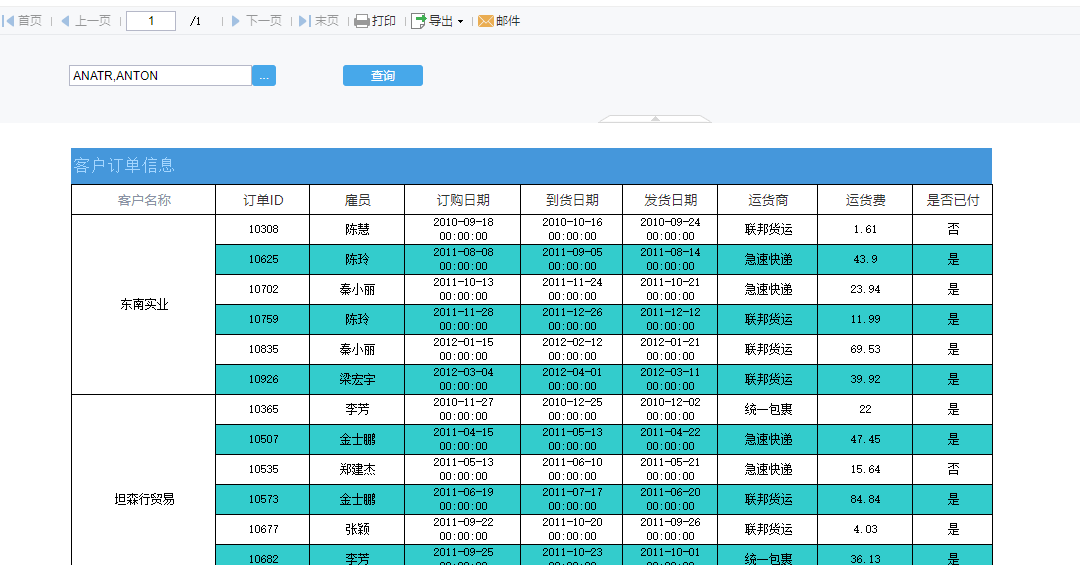Click freight value 39.92
The image size is (1080, 565).
click(865, 380)
